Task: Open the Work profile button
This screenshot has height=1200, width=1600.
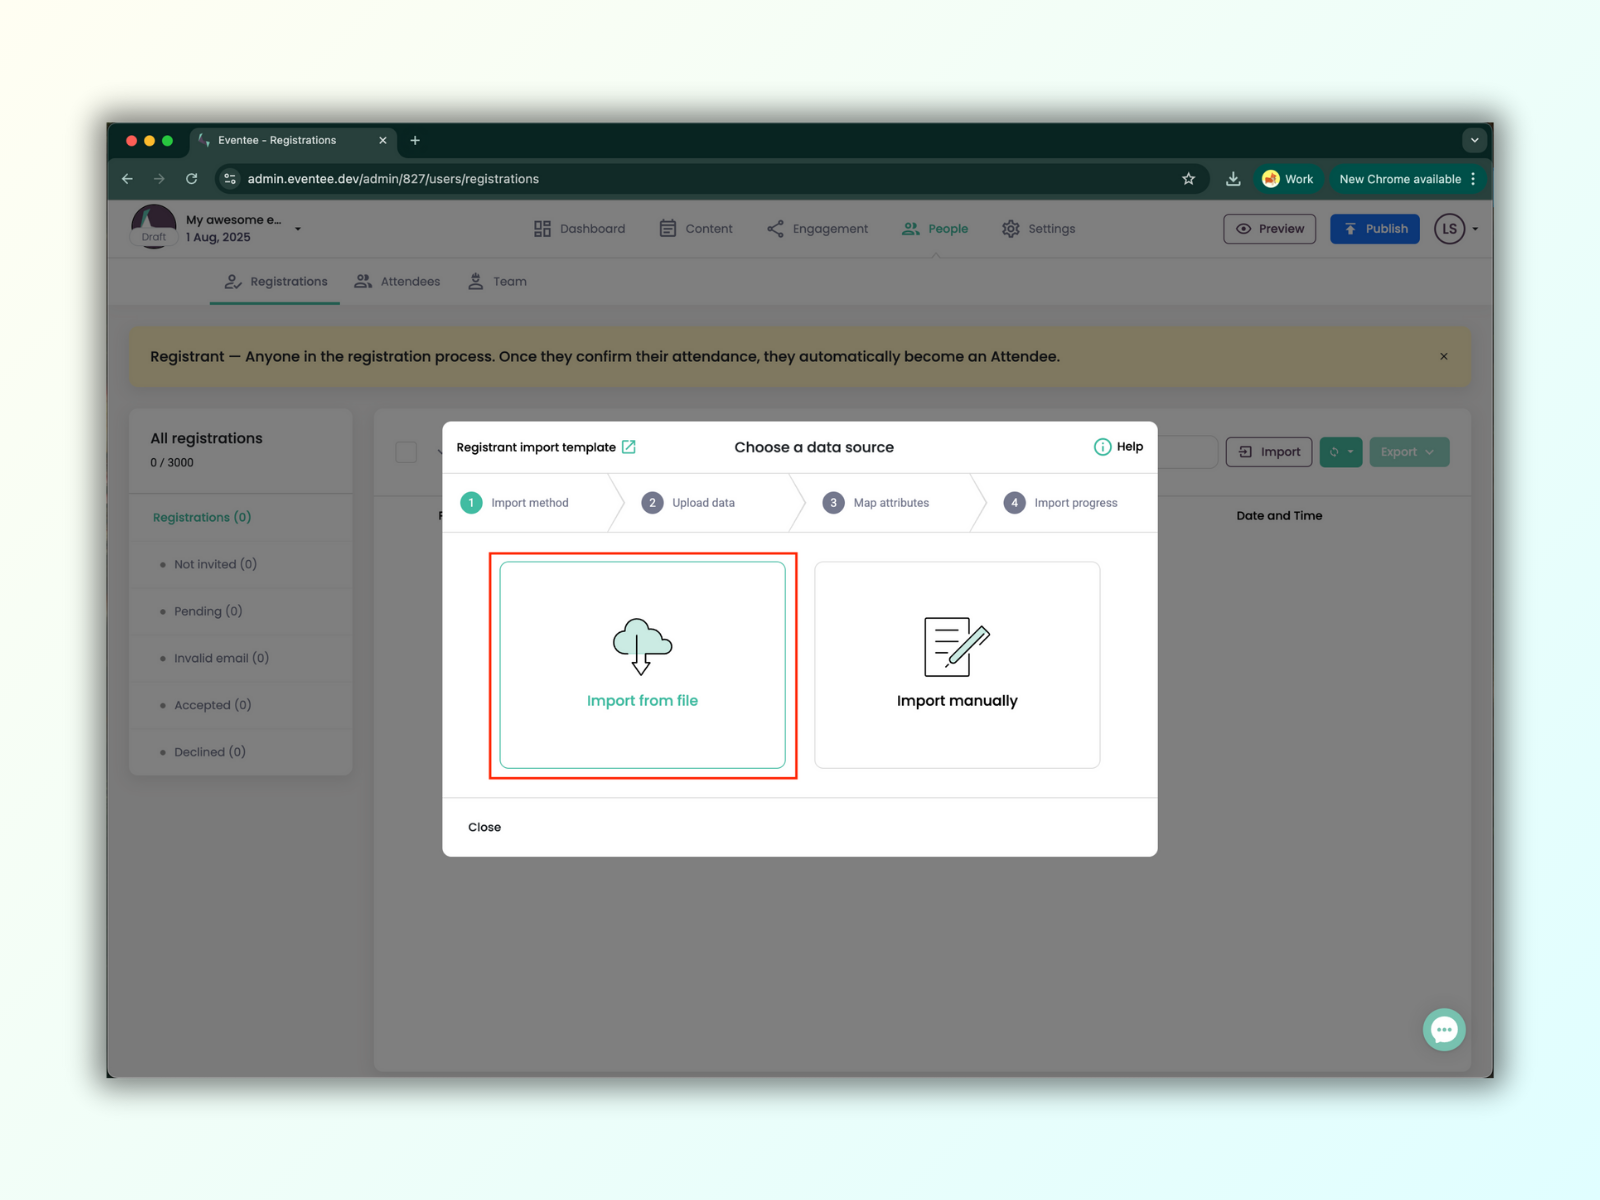Action: 1288,179
